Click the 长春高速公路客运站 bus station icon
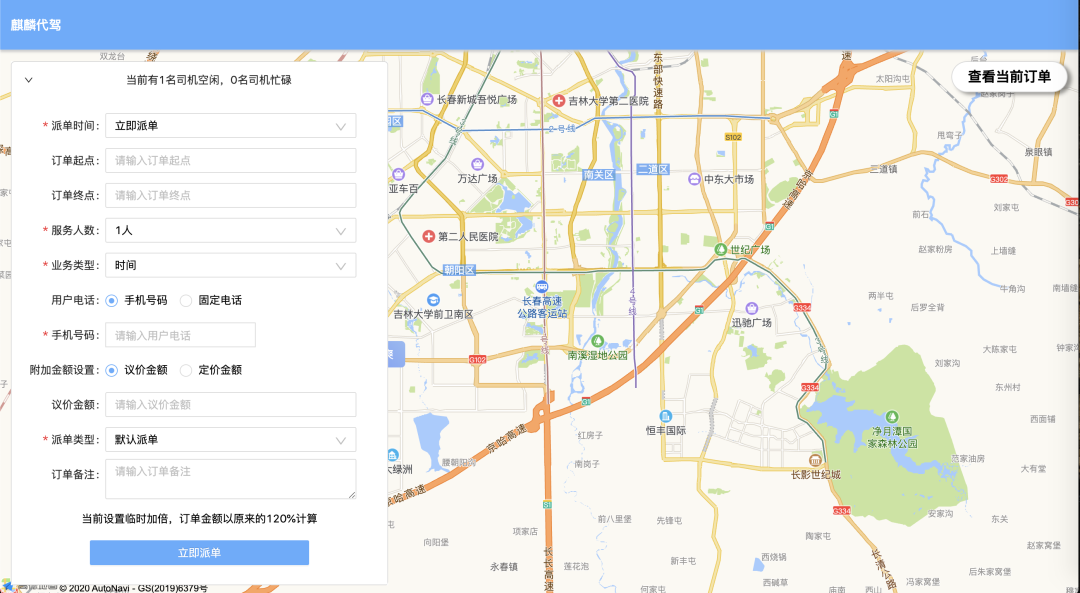Screen dimensions: 1080x593 point(543,287)
